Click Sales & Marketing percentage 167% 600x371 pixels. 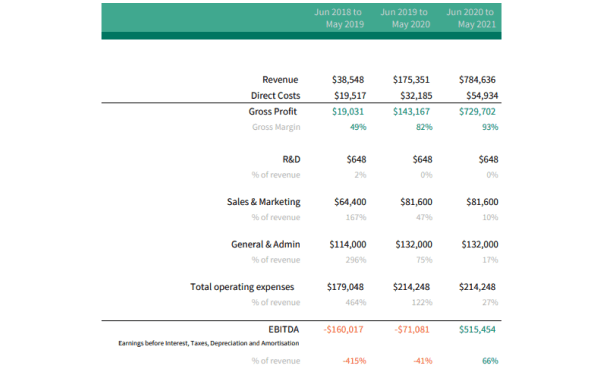click(356, 218)
